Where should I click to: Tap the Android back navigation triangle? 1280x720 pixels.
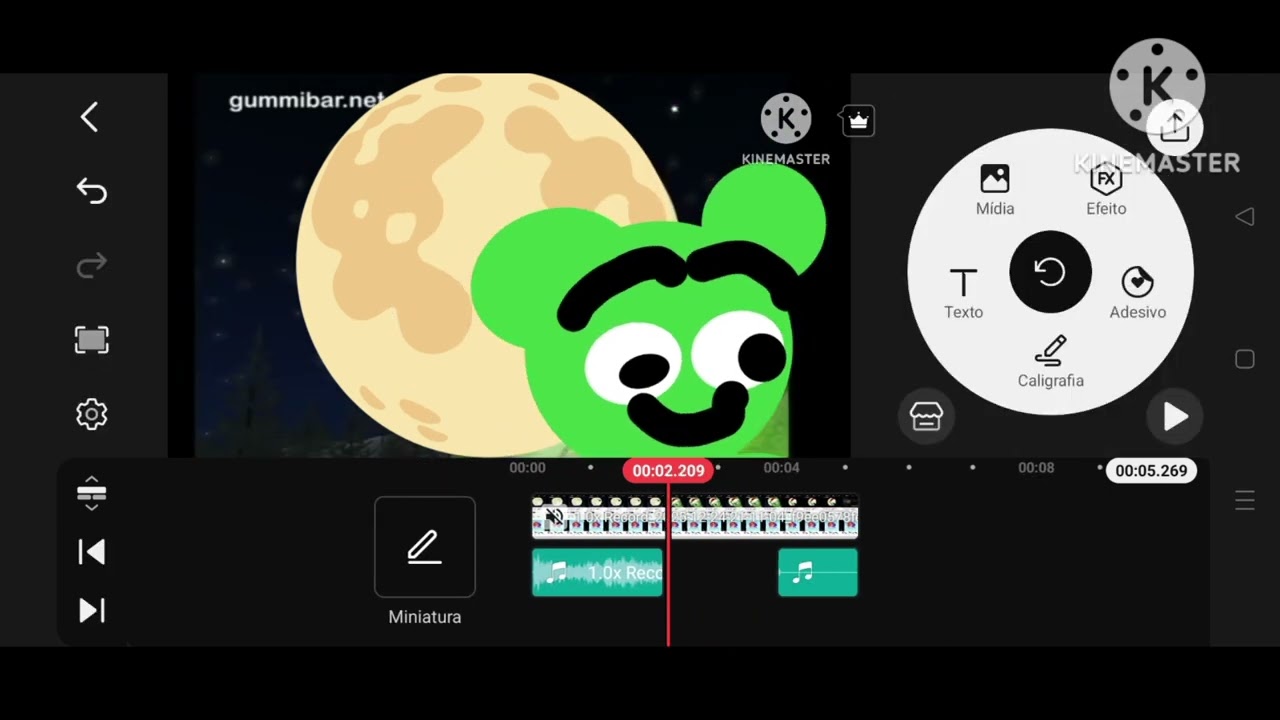pos(1245,216)
